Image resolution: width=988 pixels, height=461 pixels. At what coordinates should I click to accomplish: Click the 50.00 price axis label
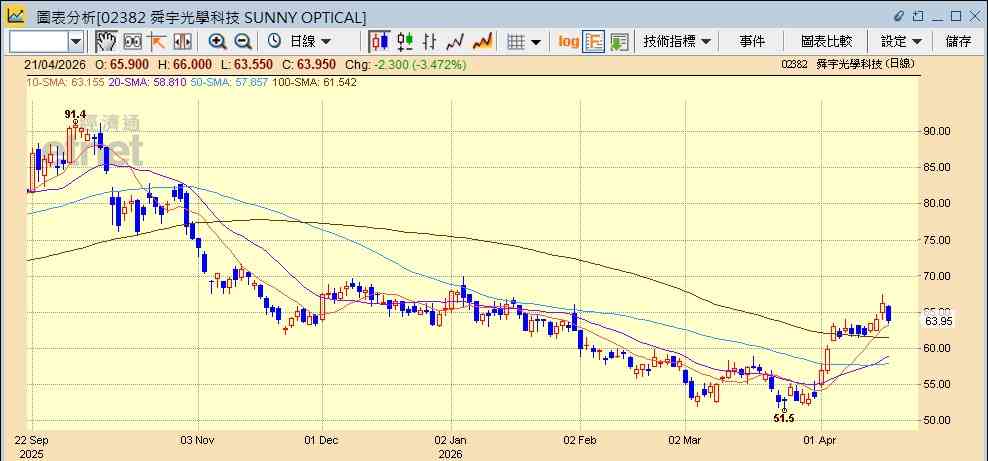938,420
